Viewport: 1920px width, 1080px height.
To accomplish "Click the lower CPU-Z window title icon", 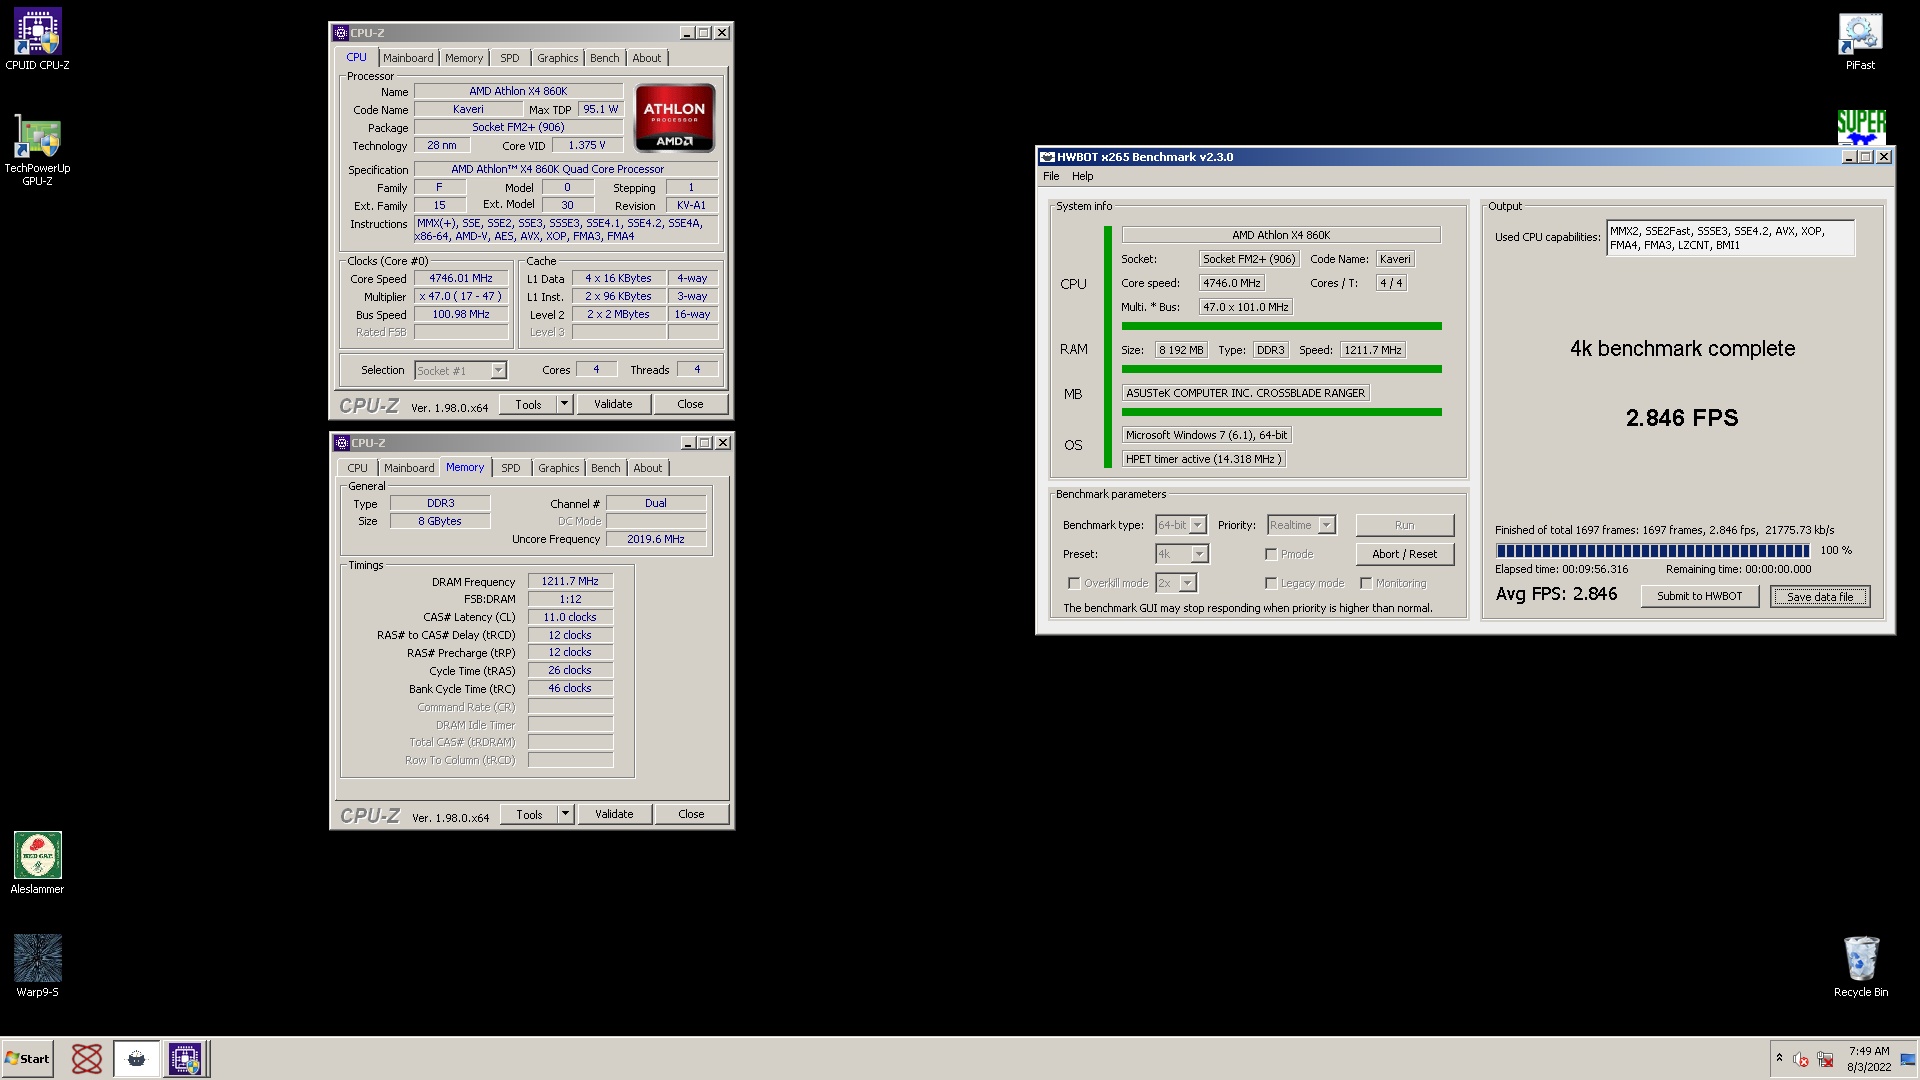I will coord(341,443).
